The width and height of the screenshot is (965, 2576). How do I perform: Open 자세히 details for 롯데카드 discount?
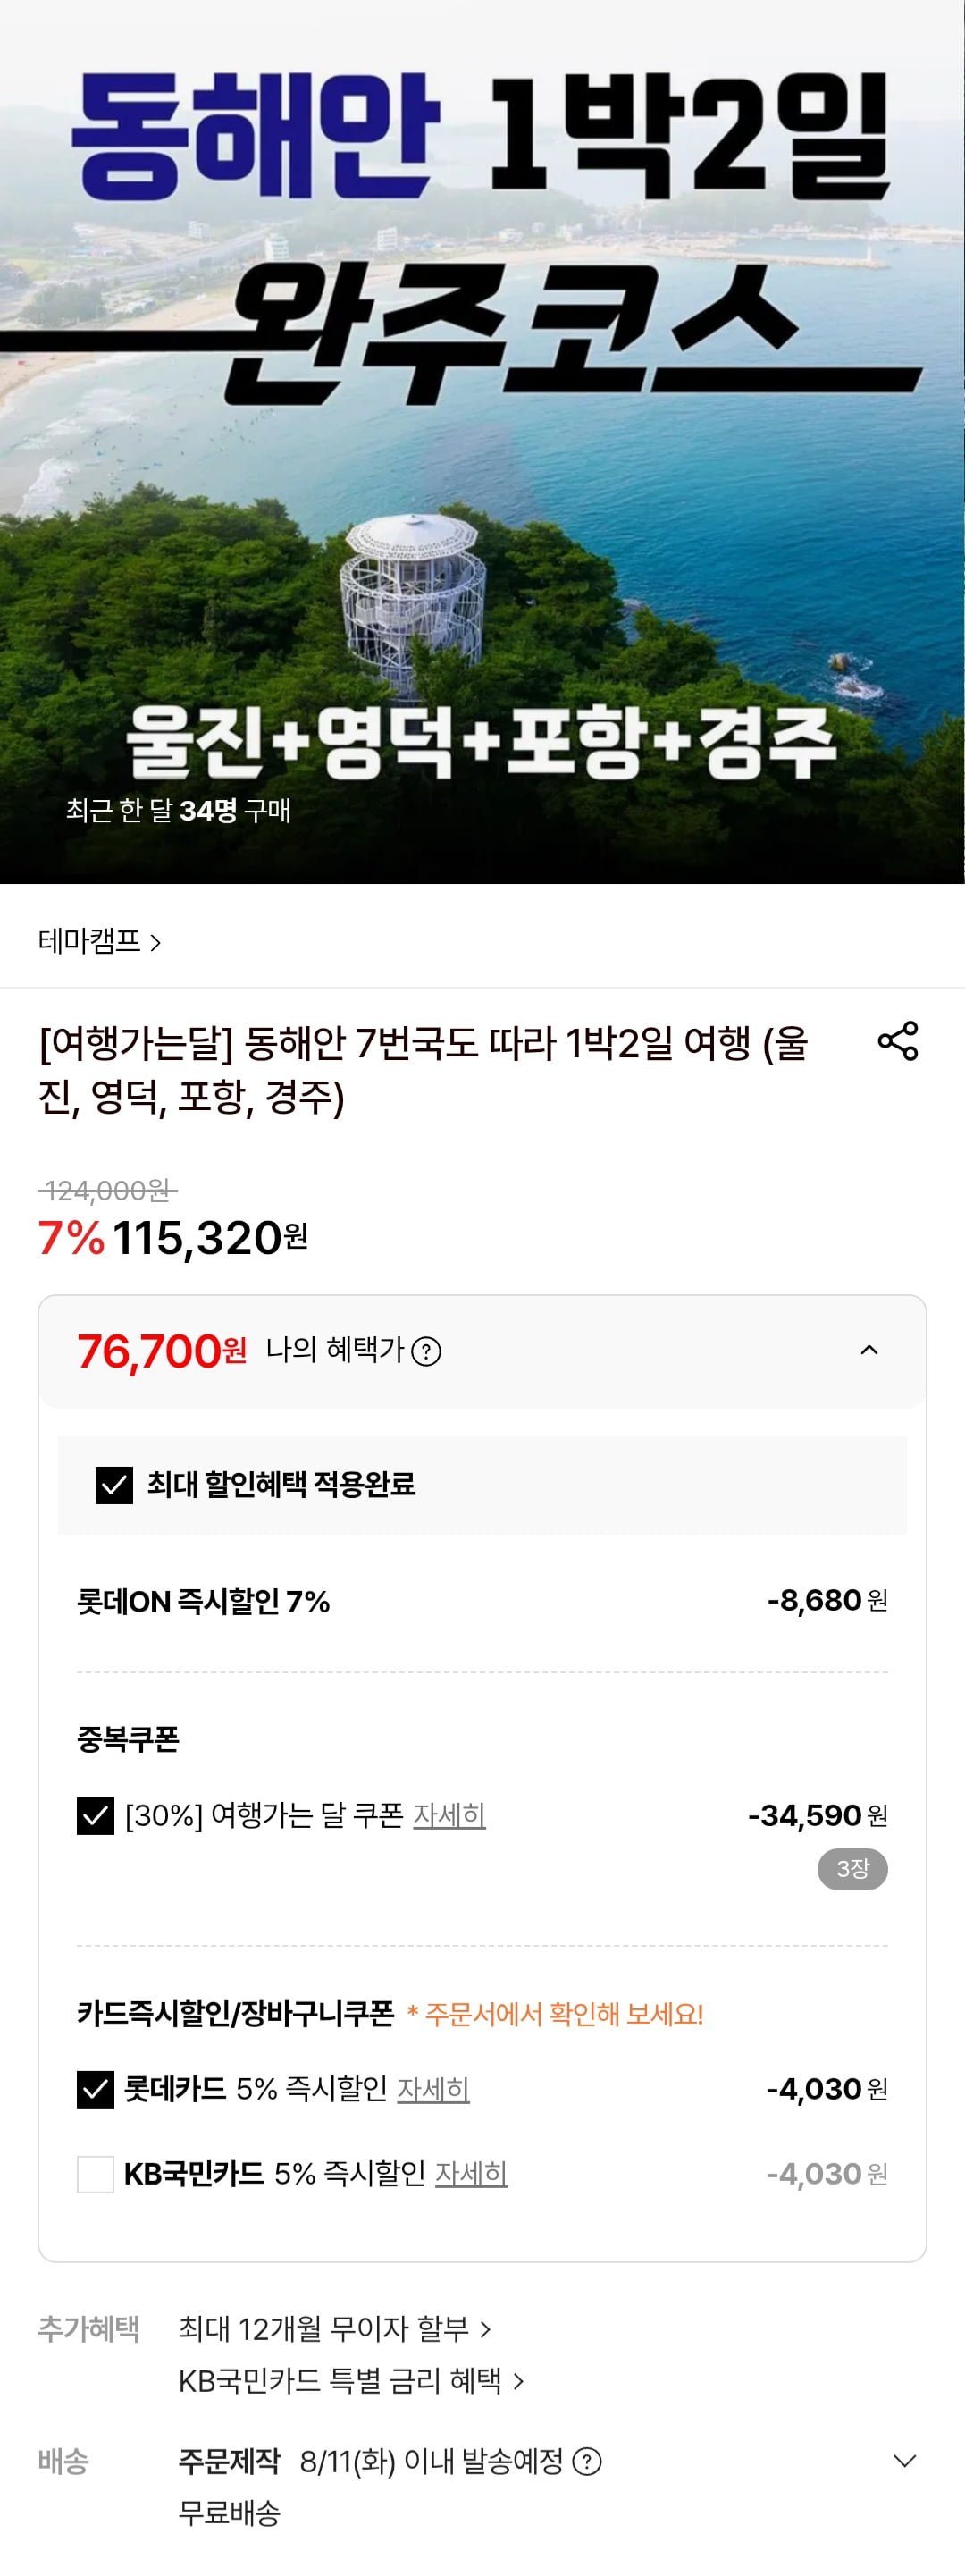click(x=433, y=2089)
